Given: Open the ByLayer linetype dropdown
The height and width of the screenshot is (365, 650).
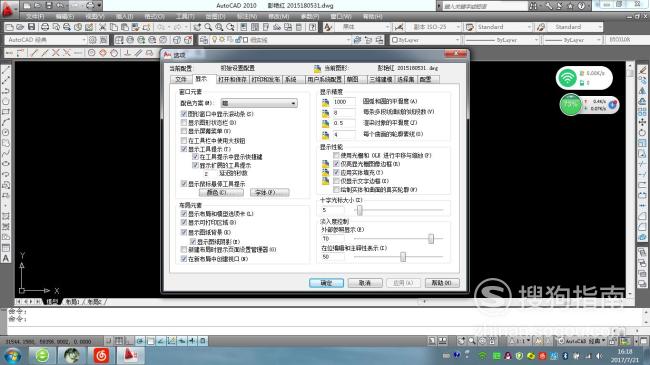Looking at the screenshot, I should point(501,40).
